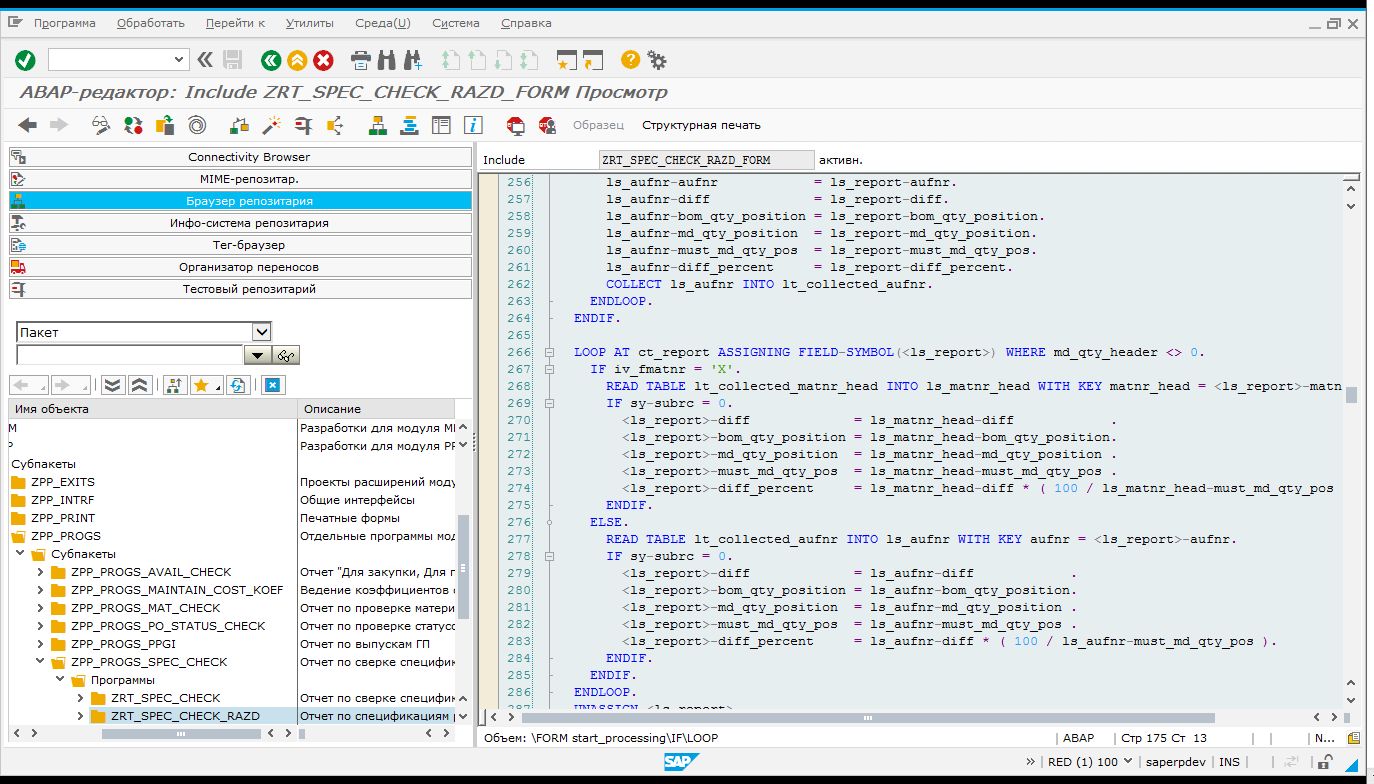Viewport: 1374px width, 784px height.
Task: Click the Create Shortcut window icon
Action: [593, 60]
